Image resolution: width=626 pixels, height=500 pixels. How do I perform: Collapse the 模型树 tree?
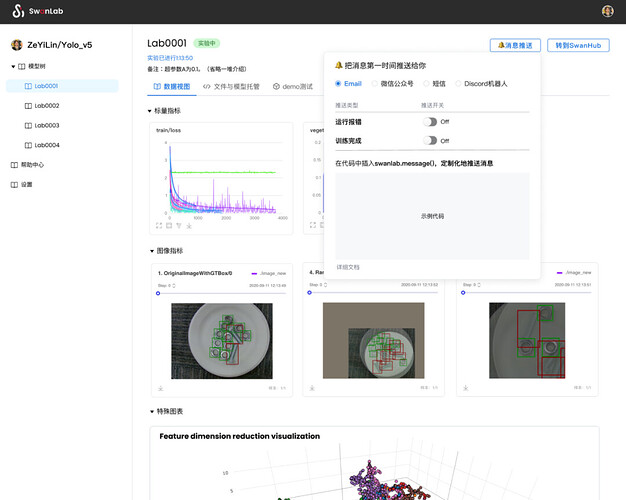click(13, 66)
